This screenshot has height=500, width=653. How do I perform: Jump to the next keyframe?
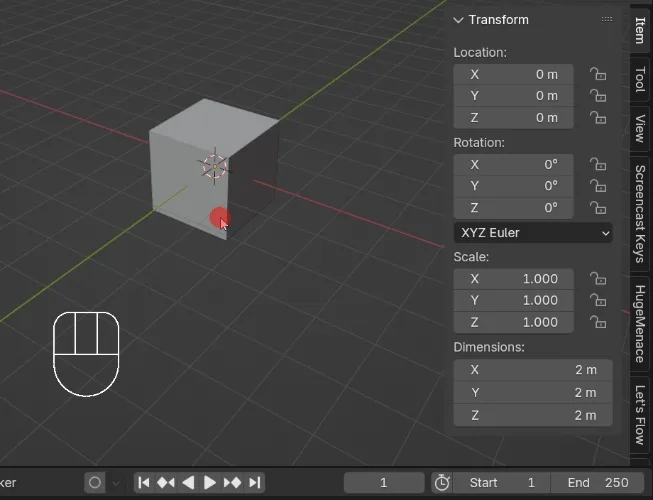[x=232, y=483]
